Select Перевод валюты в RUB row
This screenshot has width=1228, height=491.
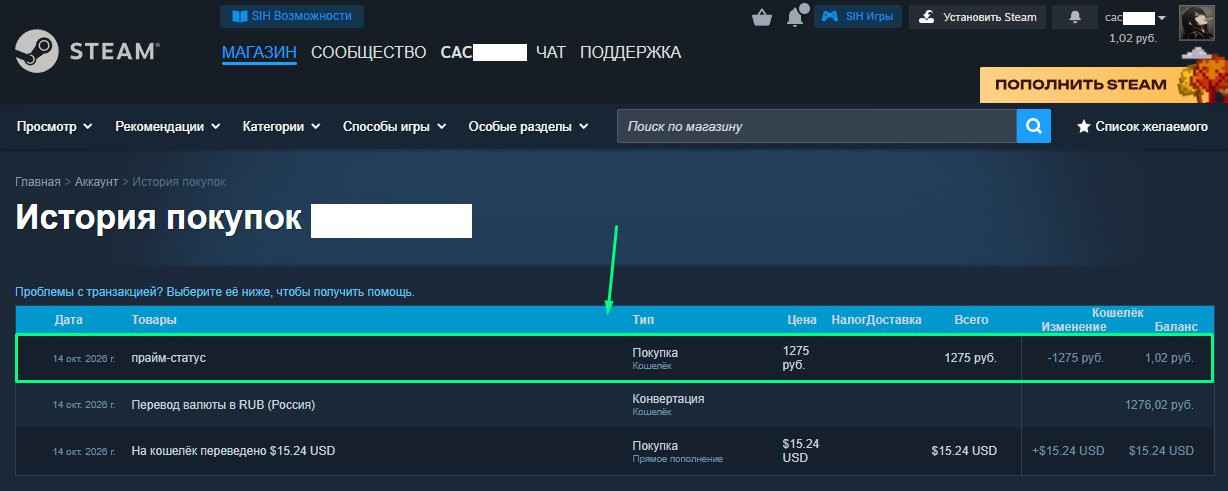coord(614,404)
